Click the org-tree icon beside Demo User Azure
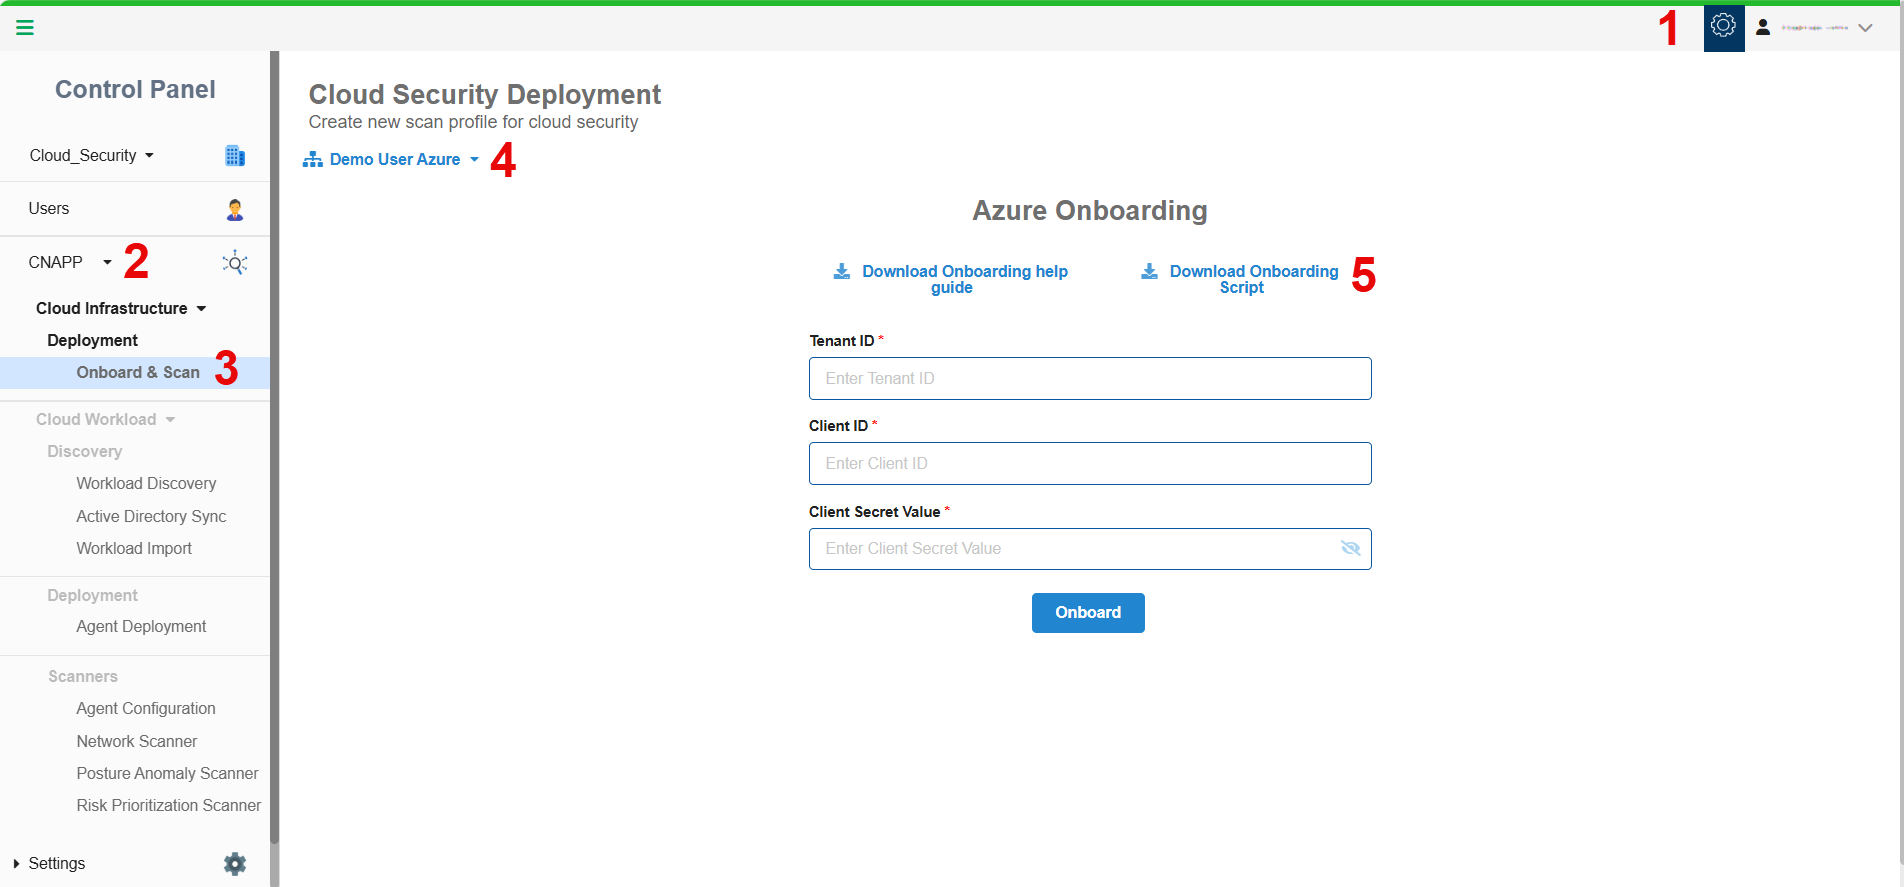The width and height of the screenshot is (1904, 887). [313, 160]
